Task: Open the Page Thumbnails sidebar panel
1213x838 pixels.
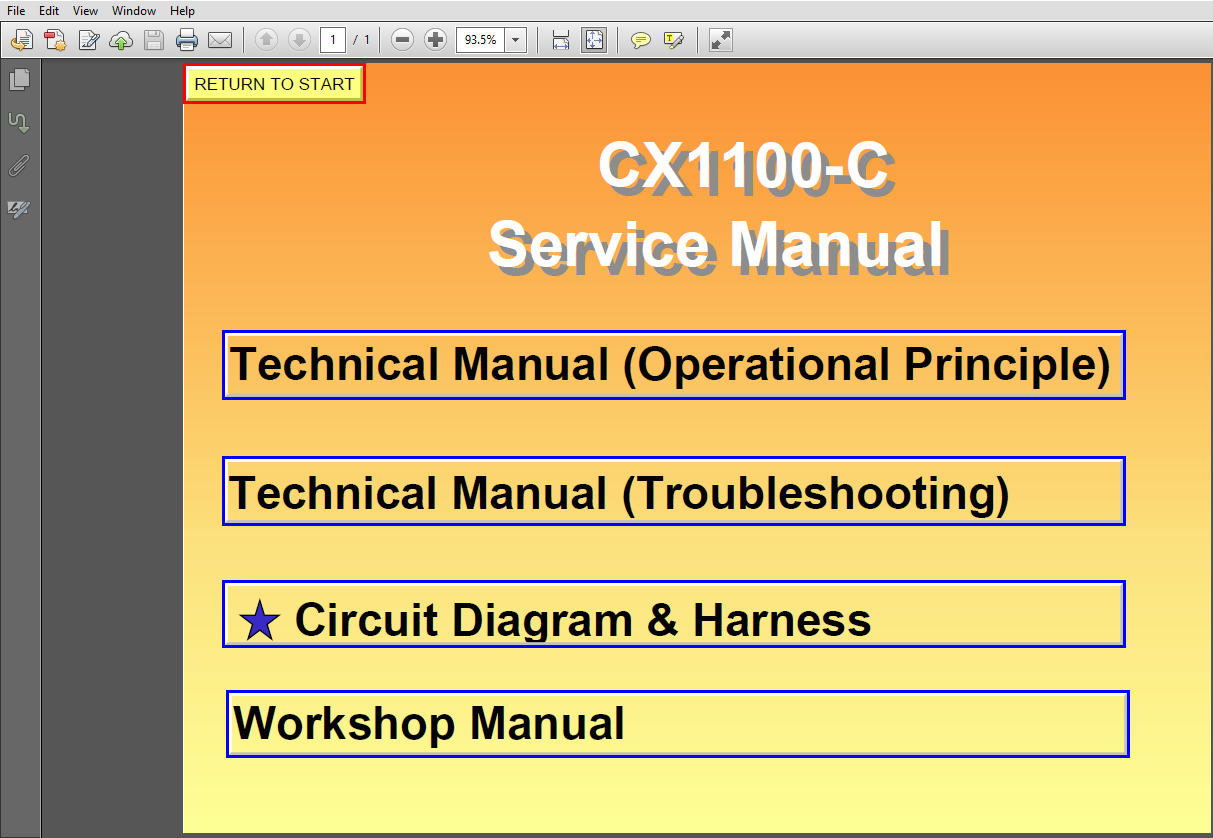Action: (x=19, y=80)
